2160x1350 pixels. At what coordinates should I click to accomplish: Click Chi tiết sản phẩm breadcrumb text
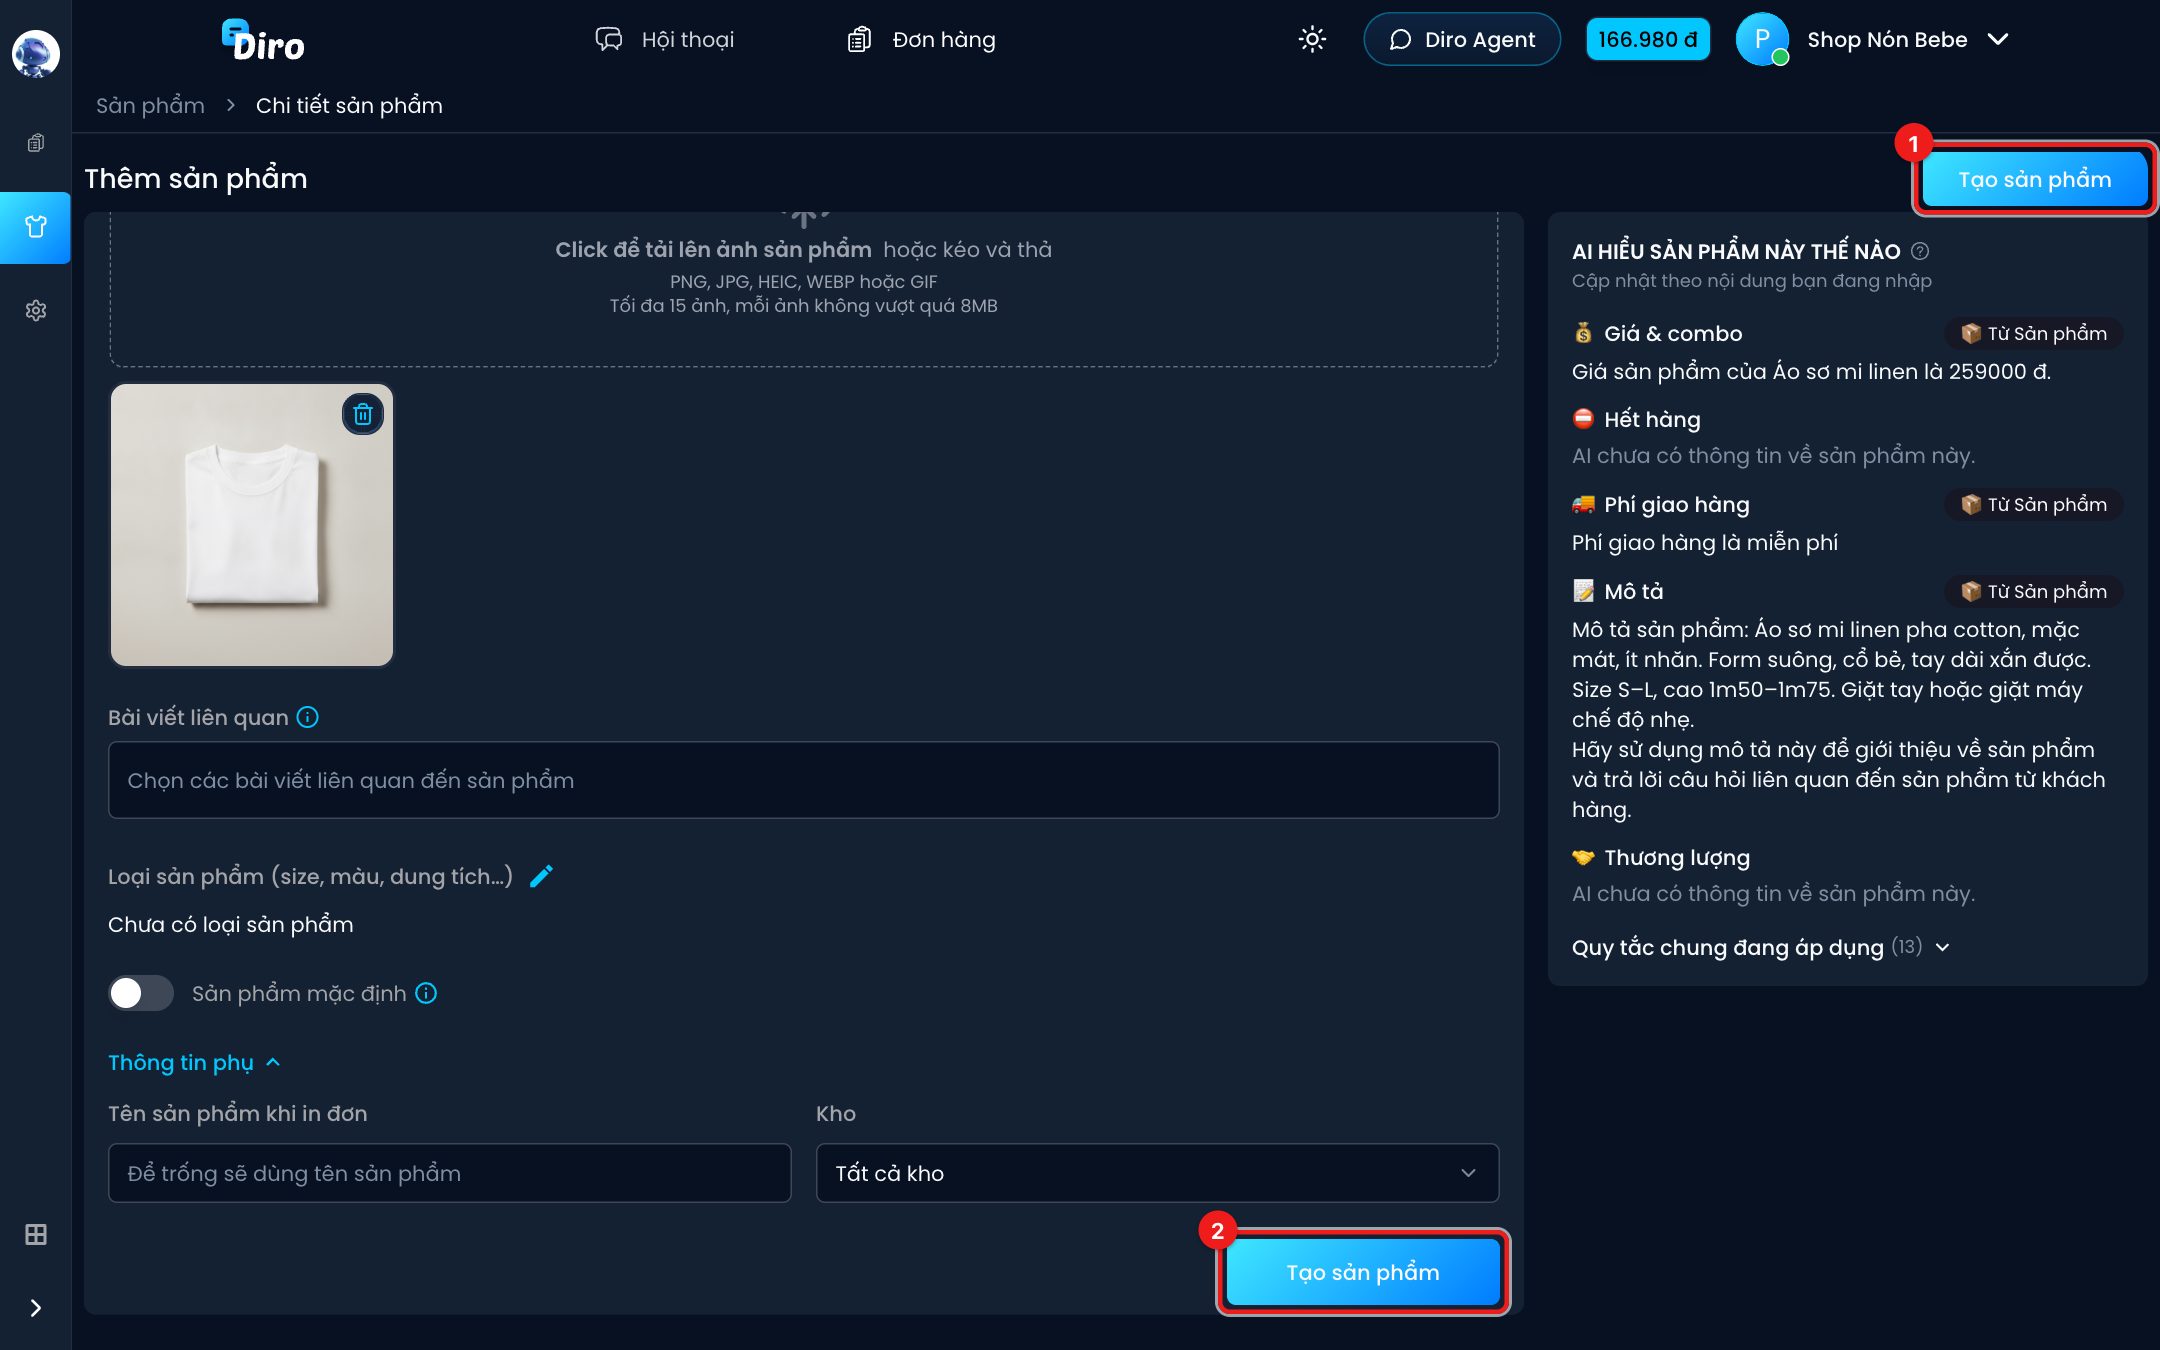(349, 105)
